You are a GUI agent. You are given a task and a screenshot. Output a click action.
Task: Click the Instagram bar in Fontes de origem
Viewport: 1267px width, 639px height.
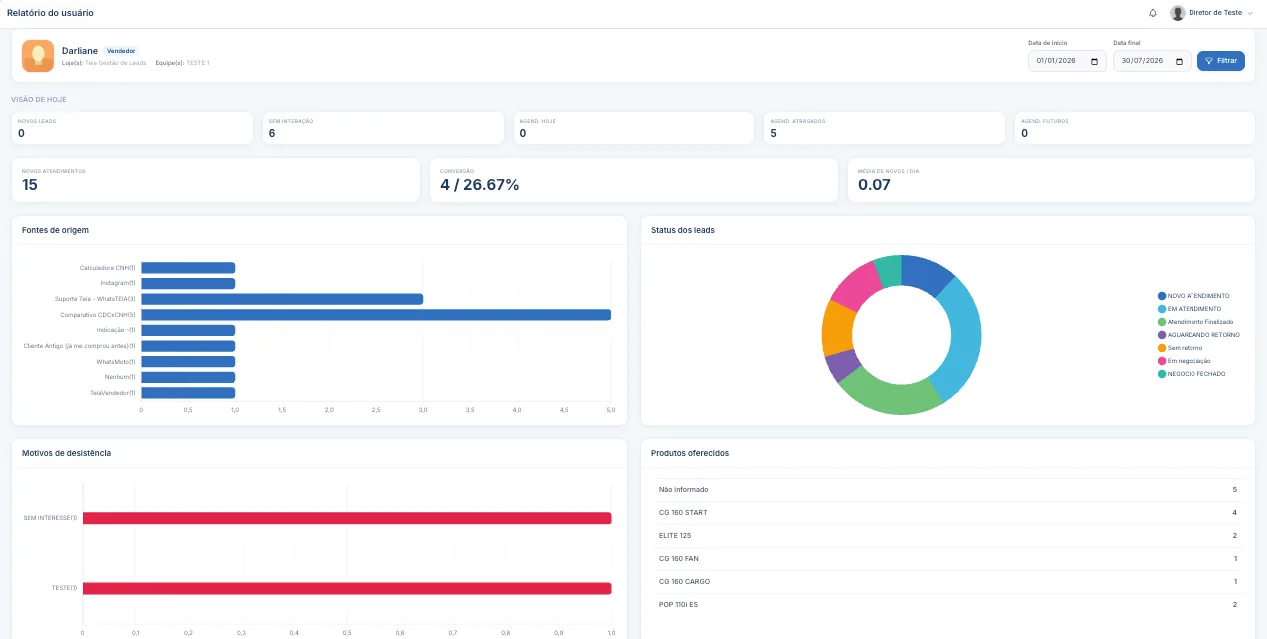[x=188, y=283]
